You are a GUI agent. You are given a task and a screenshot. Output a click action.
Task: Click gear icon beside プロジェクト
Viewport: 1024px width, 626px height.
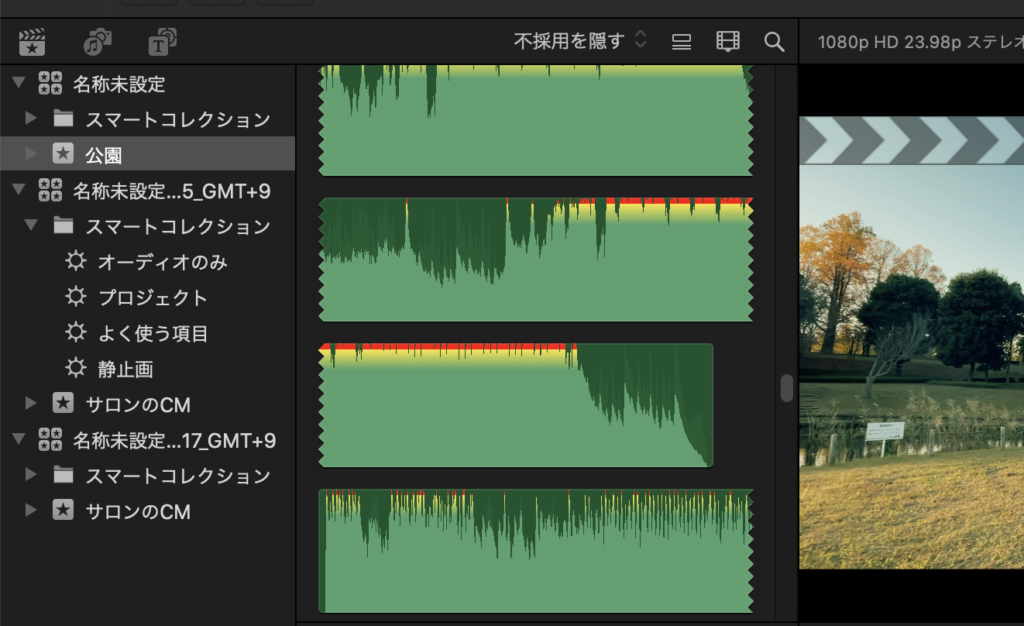tap(76, 297)
